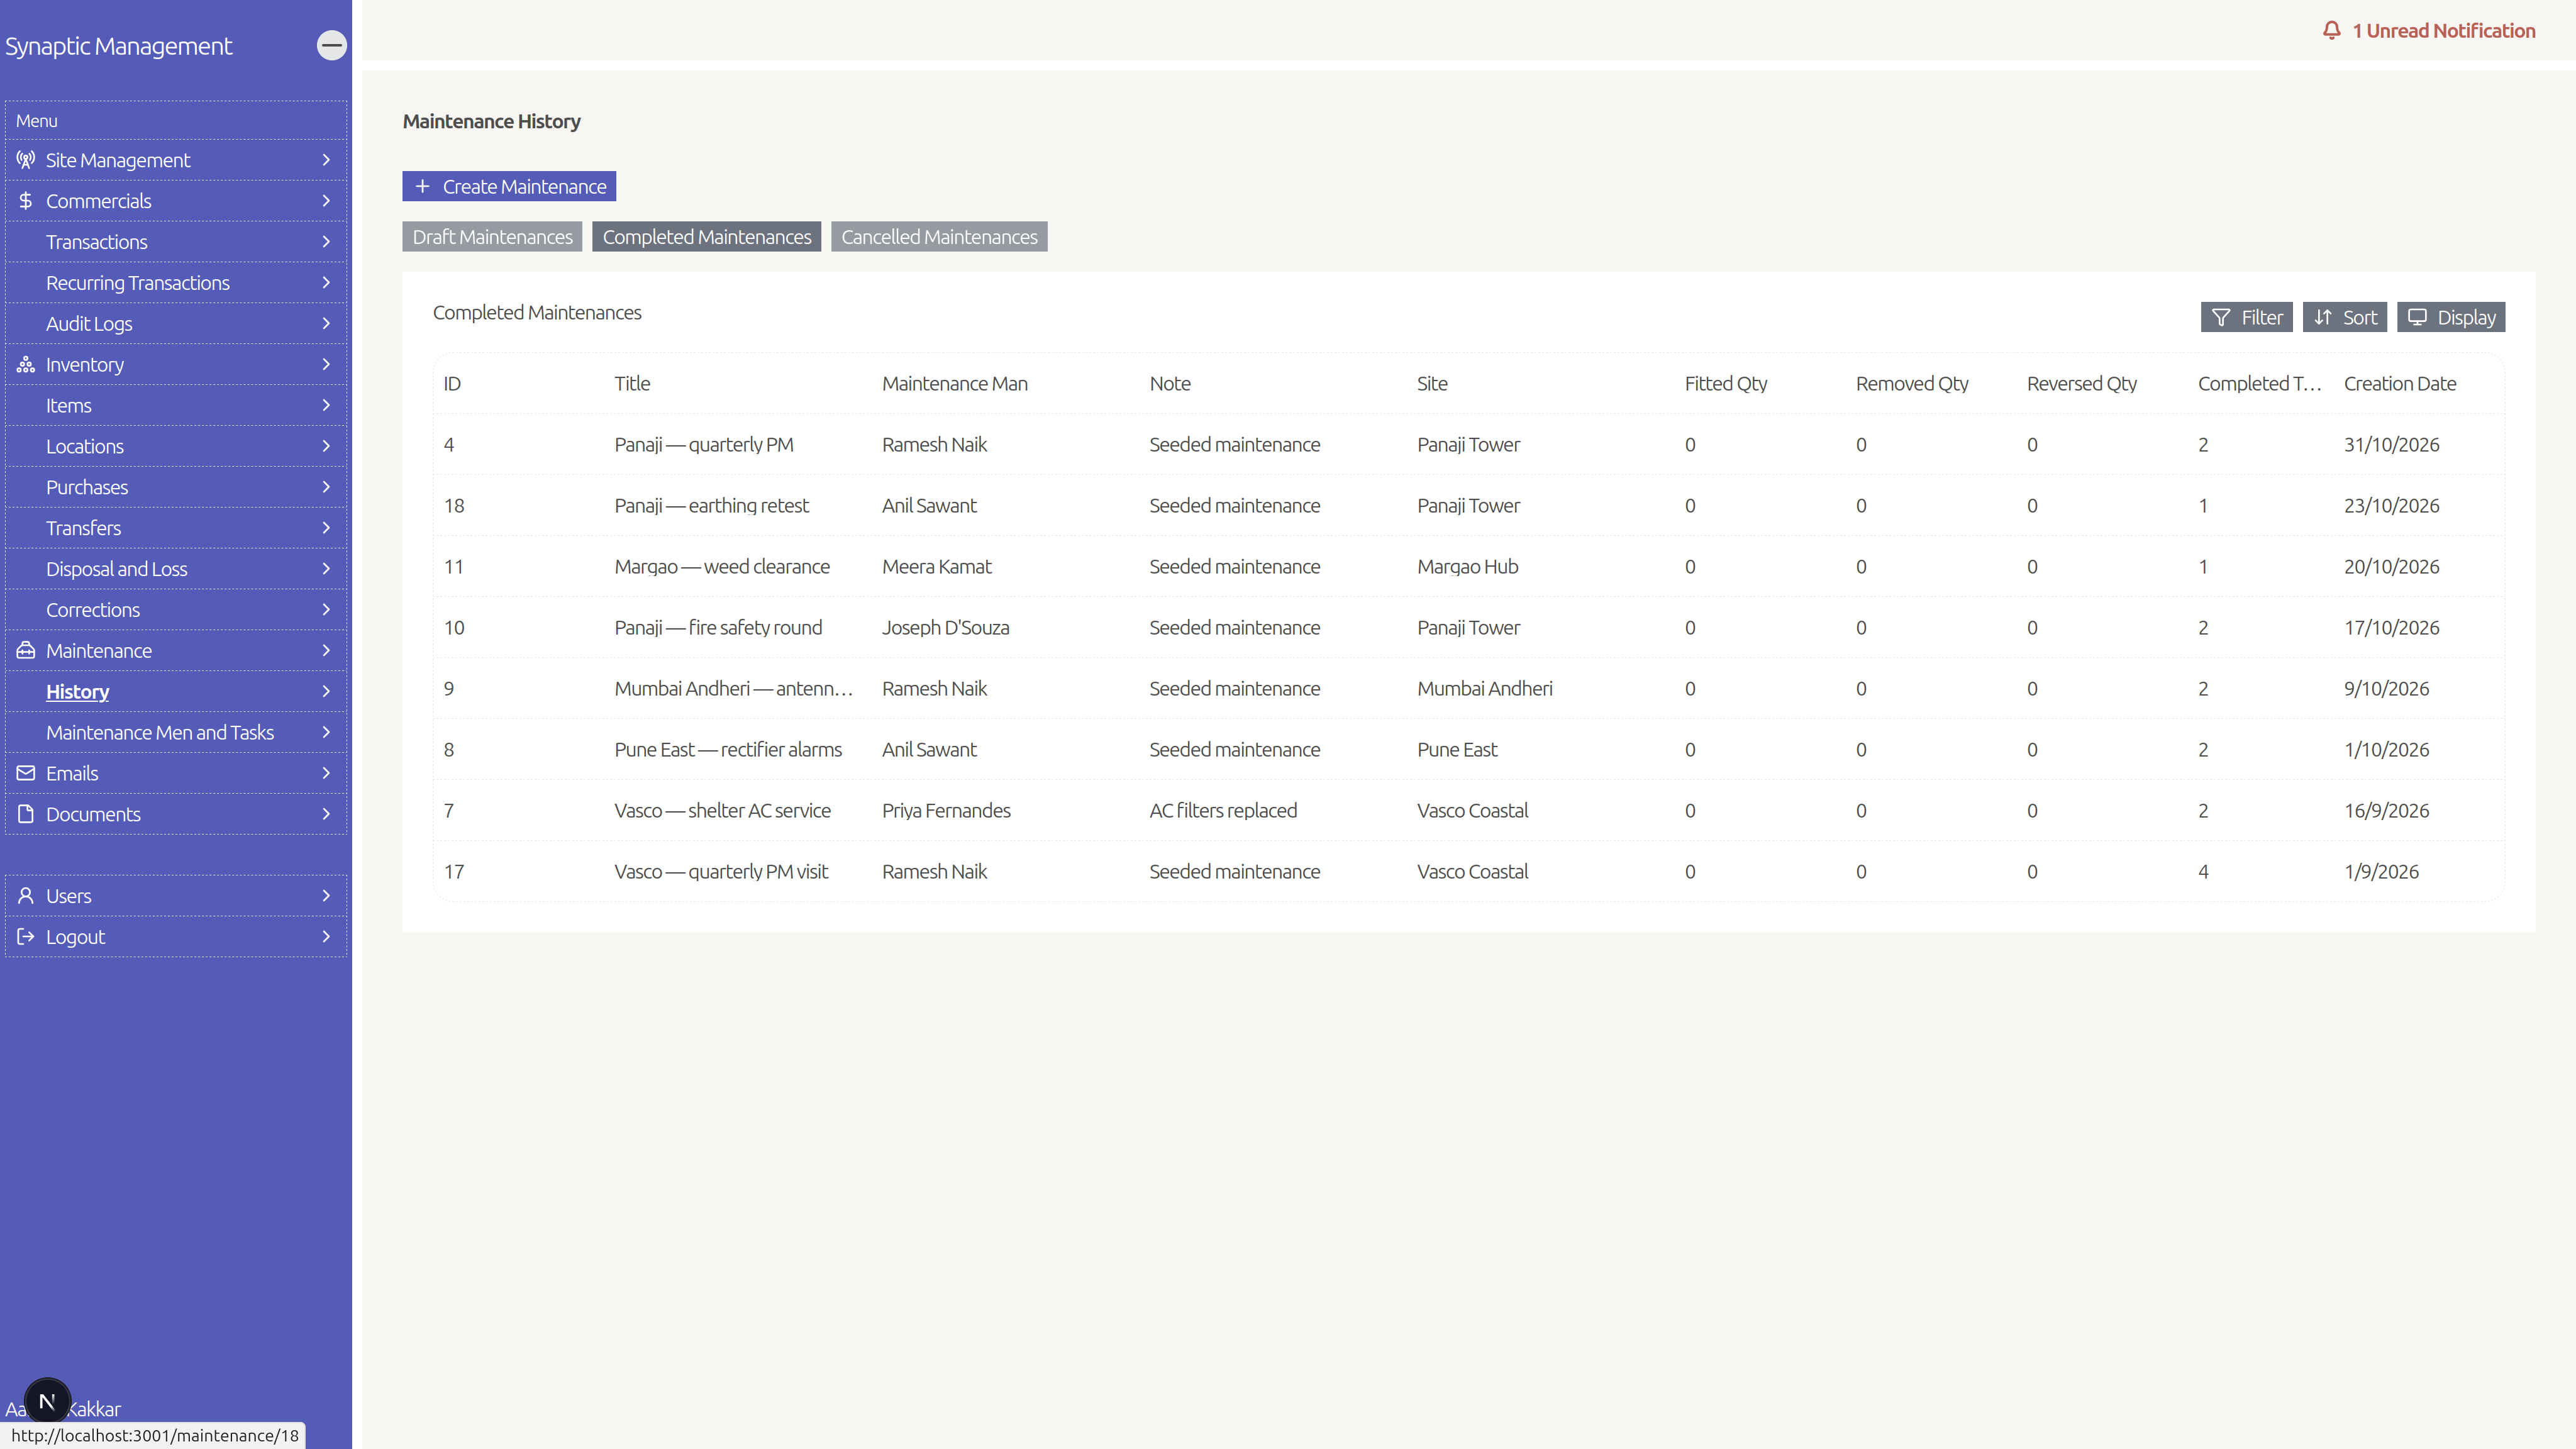Click the plus icon in Create Maintenance
Viewport: 2576px width, 1449px height.
[422, 187]
